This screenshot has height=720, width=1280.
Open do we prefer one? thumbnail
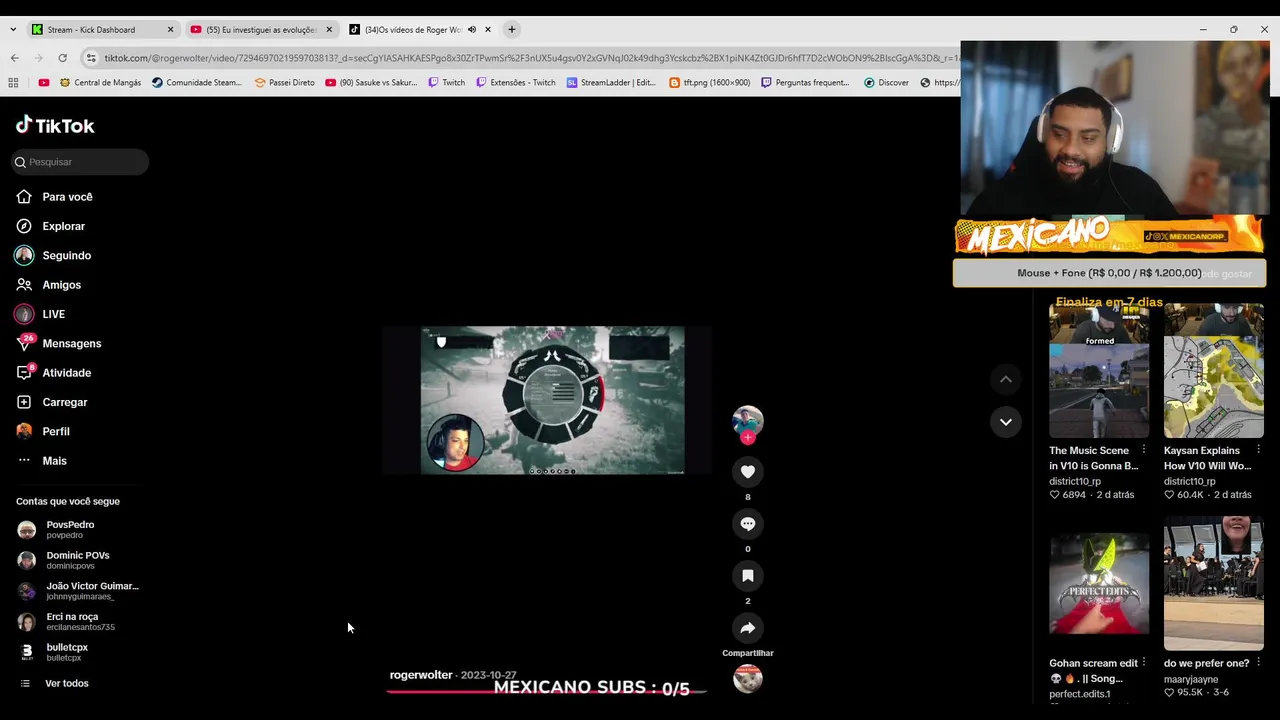click(x=1213, y=585)
